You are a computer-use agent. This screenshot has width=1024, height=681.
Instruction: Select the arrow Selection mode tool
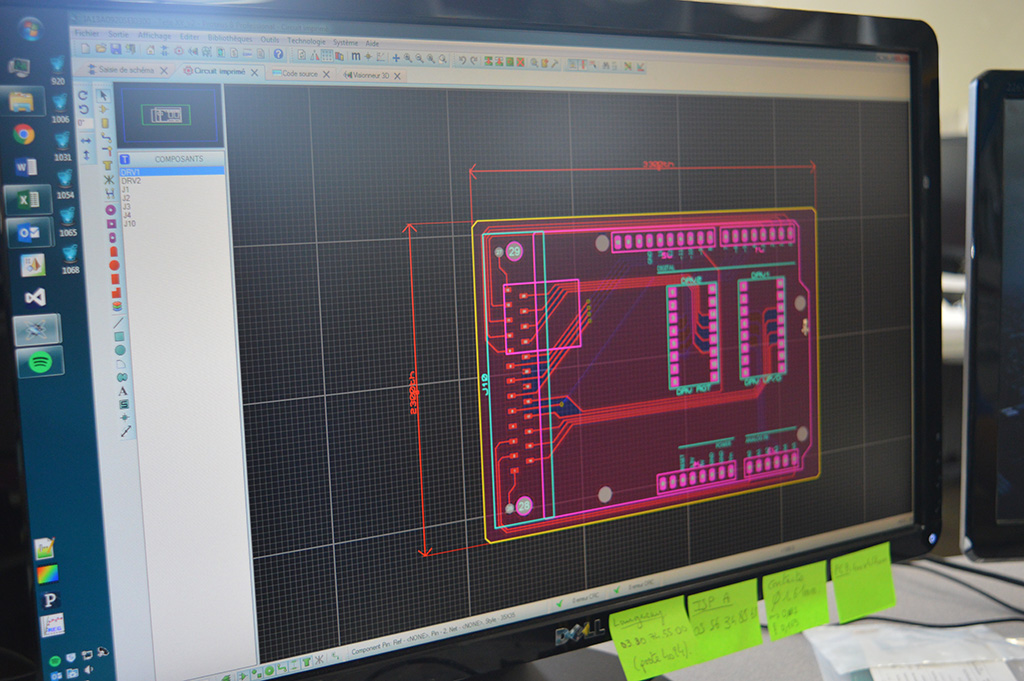click(x=104, y=95)
